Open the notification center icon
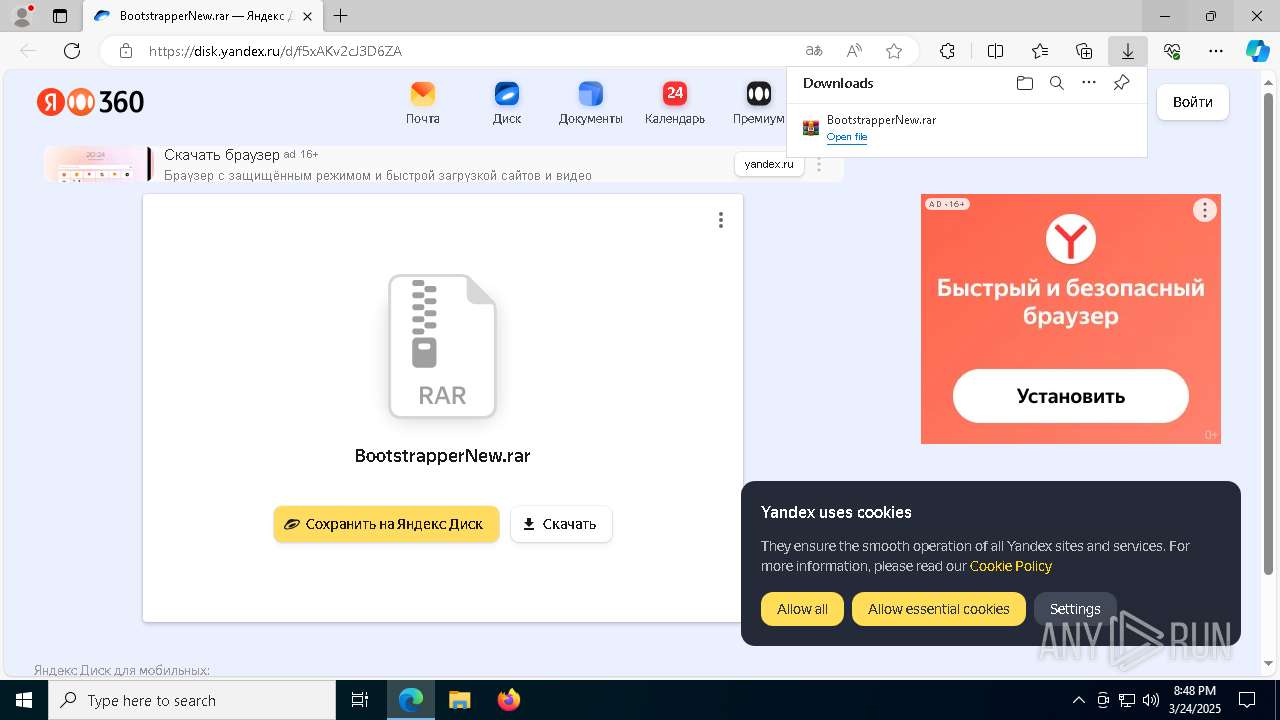 (1247, 700)
